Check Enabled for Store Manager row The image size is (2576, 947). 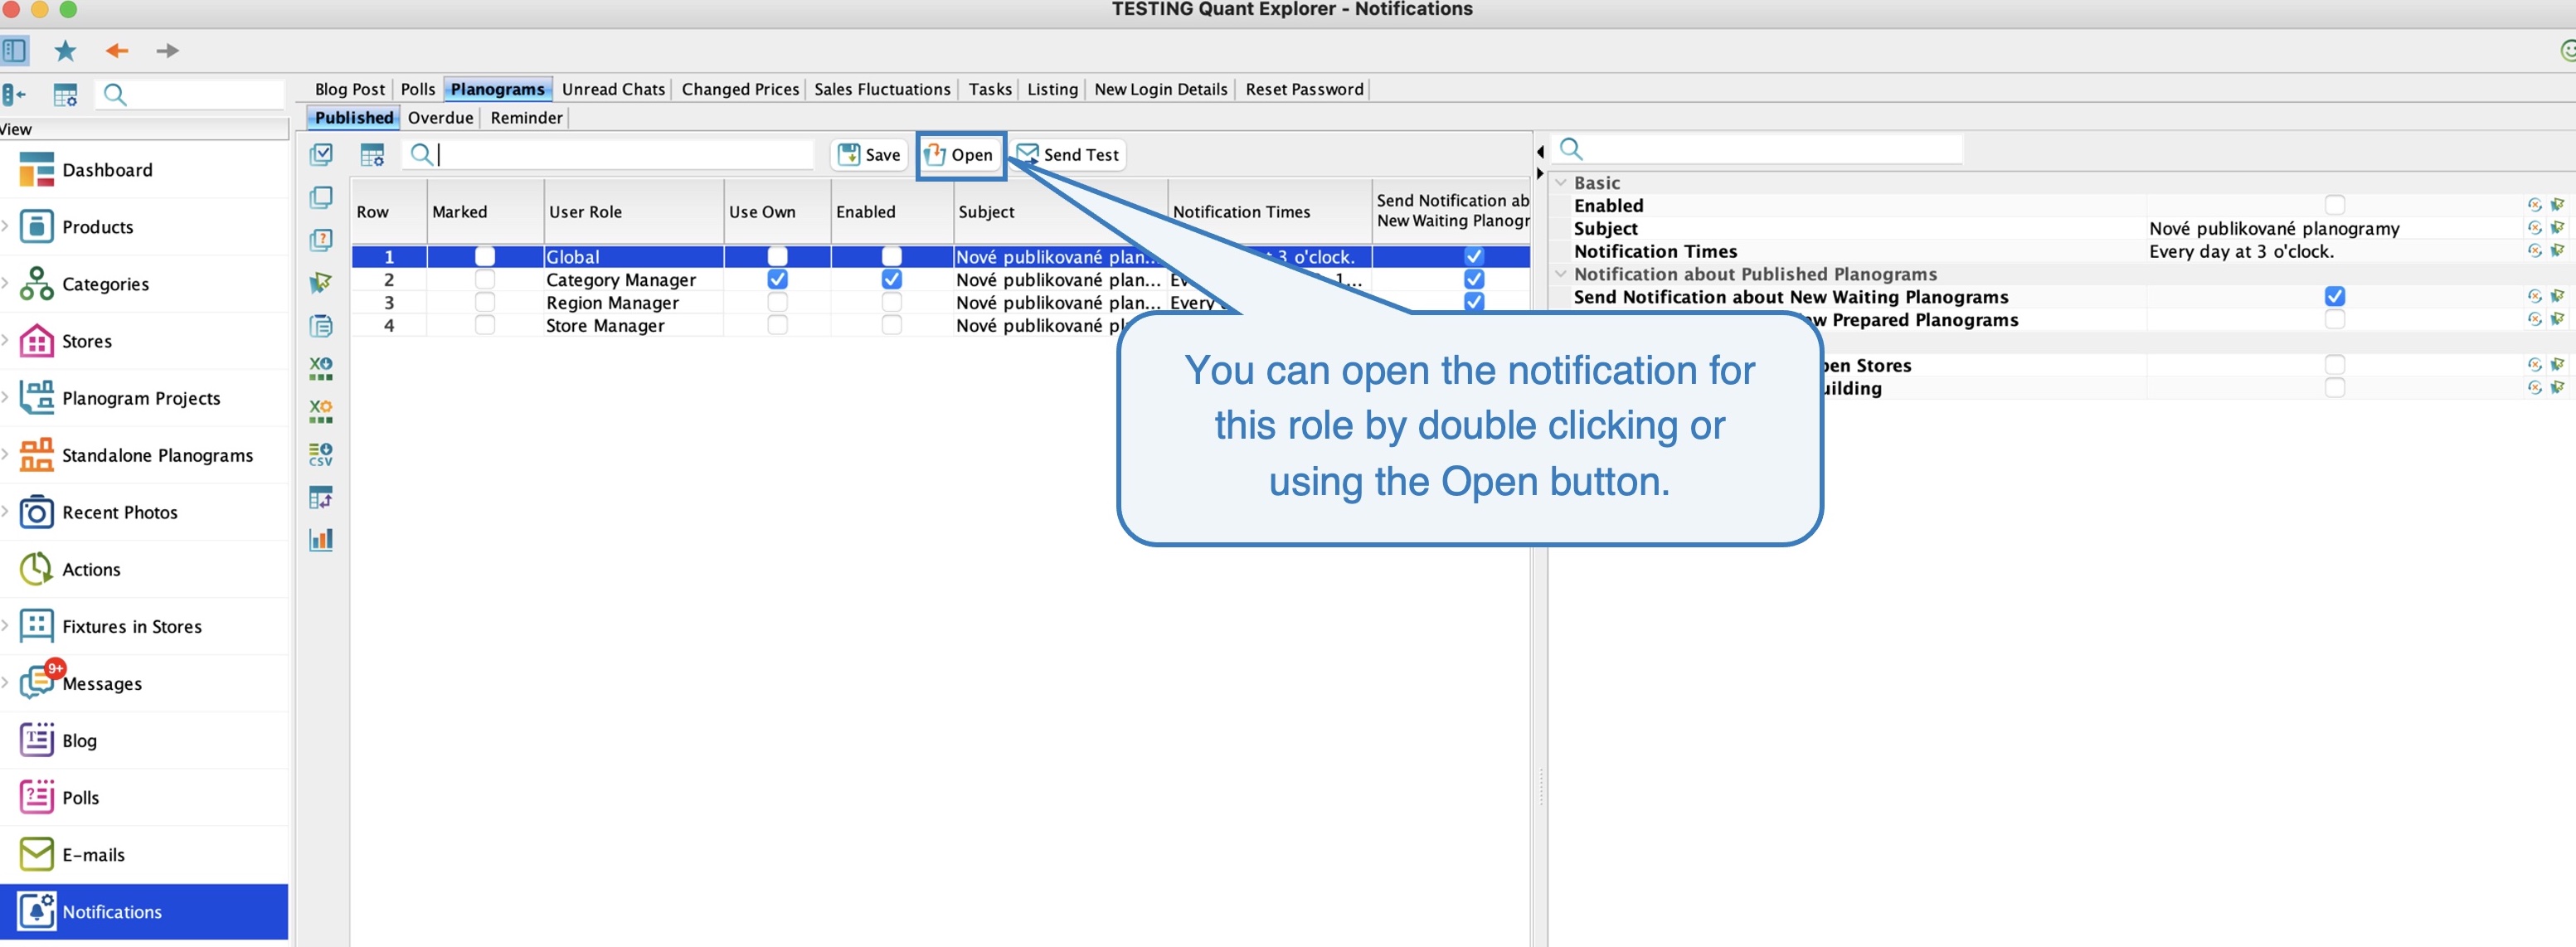[891, 325]
